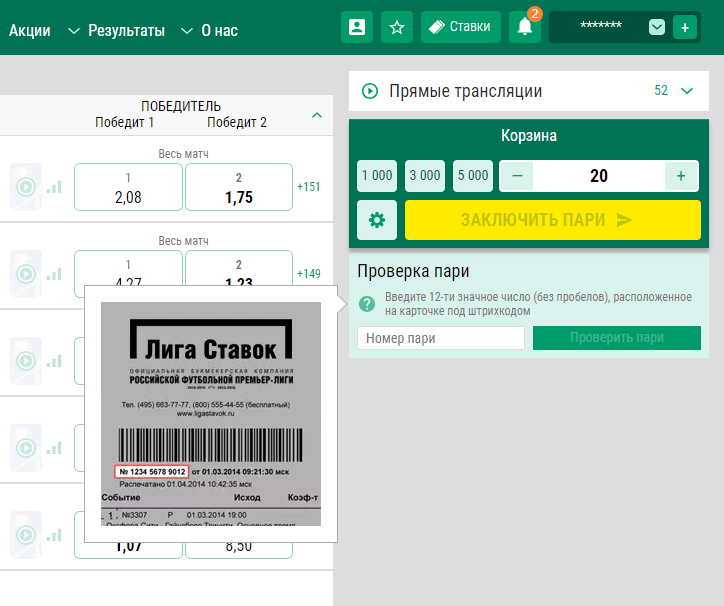Viewport: 724px width, 606px height.
Task: Increase stake with plus button
Action: (x=681, y=176)
